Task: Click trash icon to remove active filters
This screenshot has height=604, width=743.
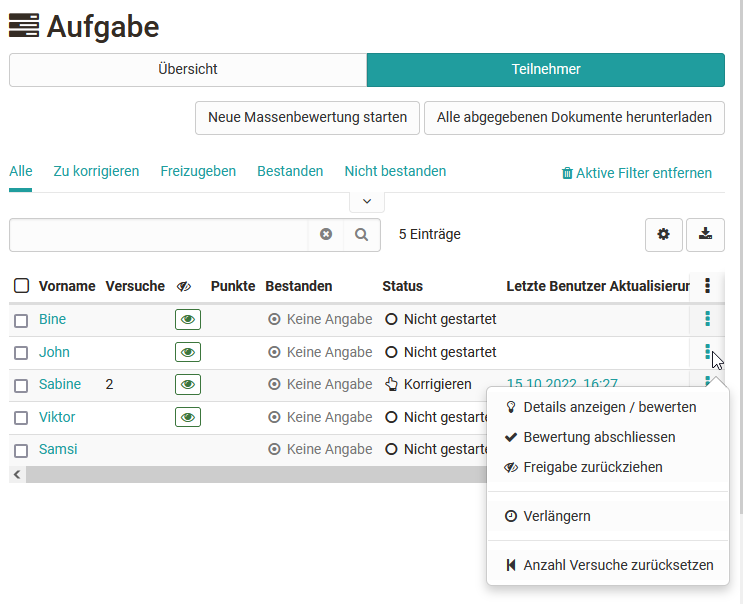Action: 567,173
